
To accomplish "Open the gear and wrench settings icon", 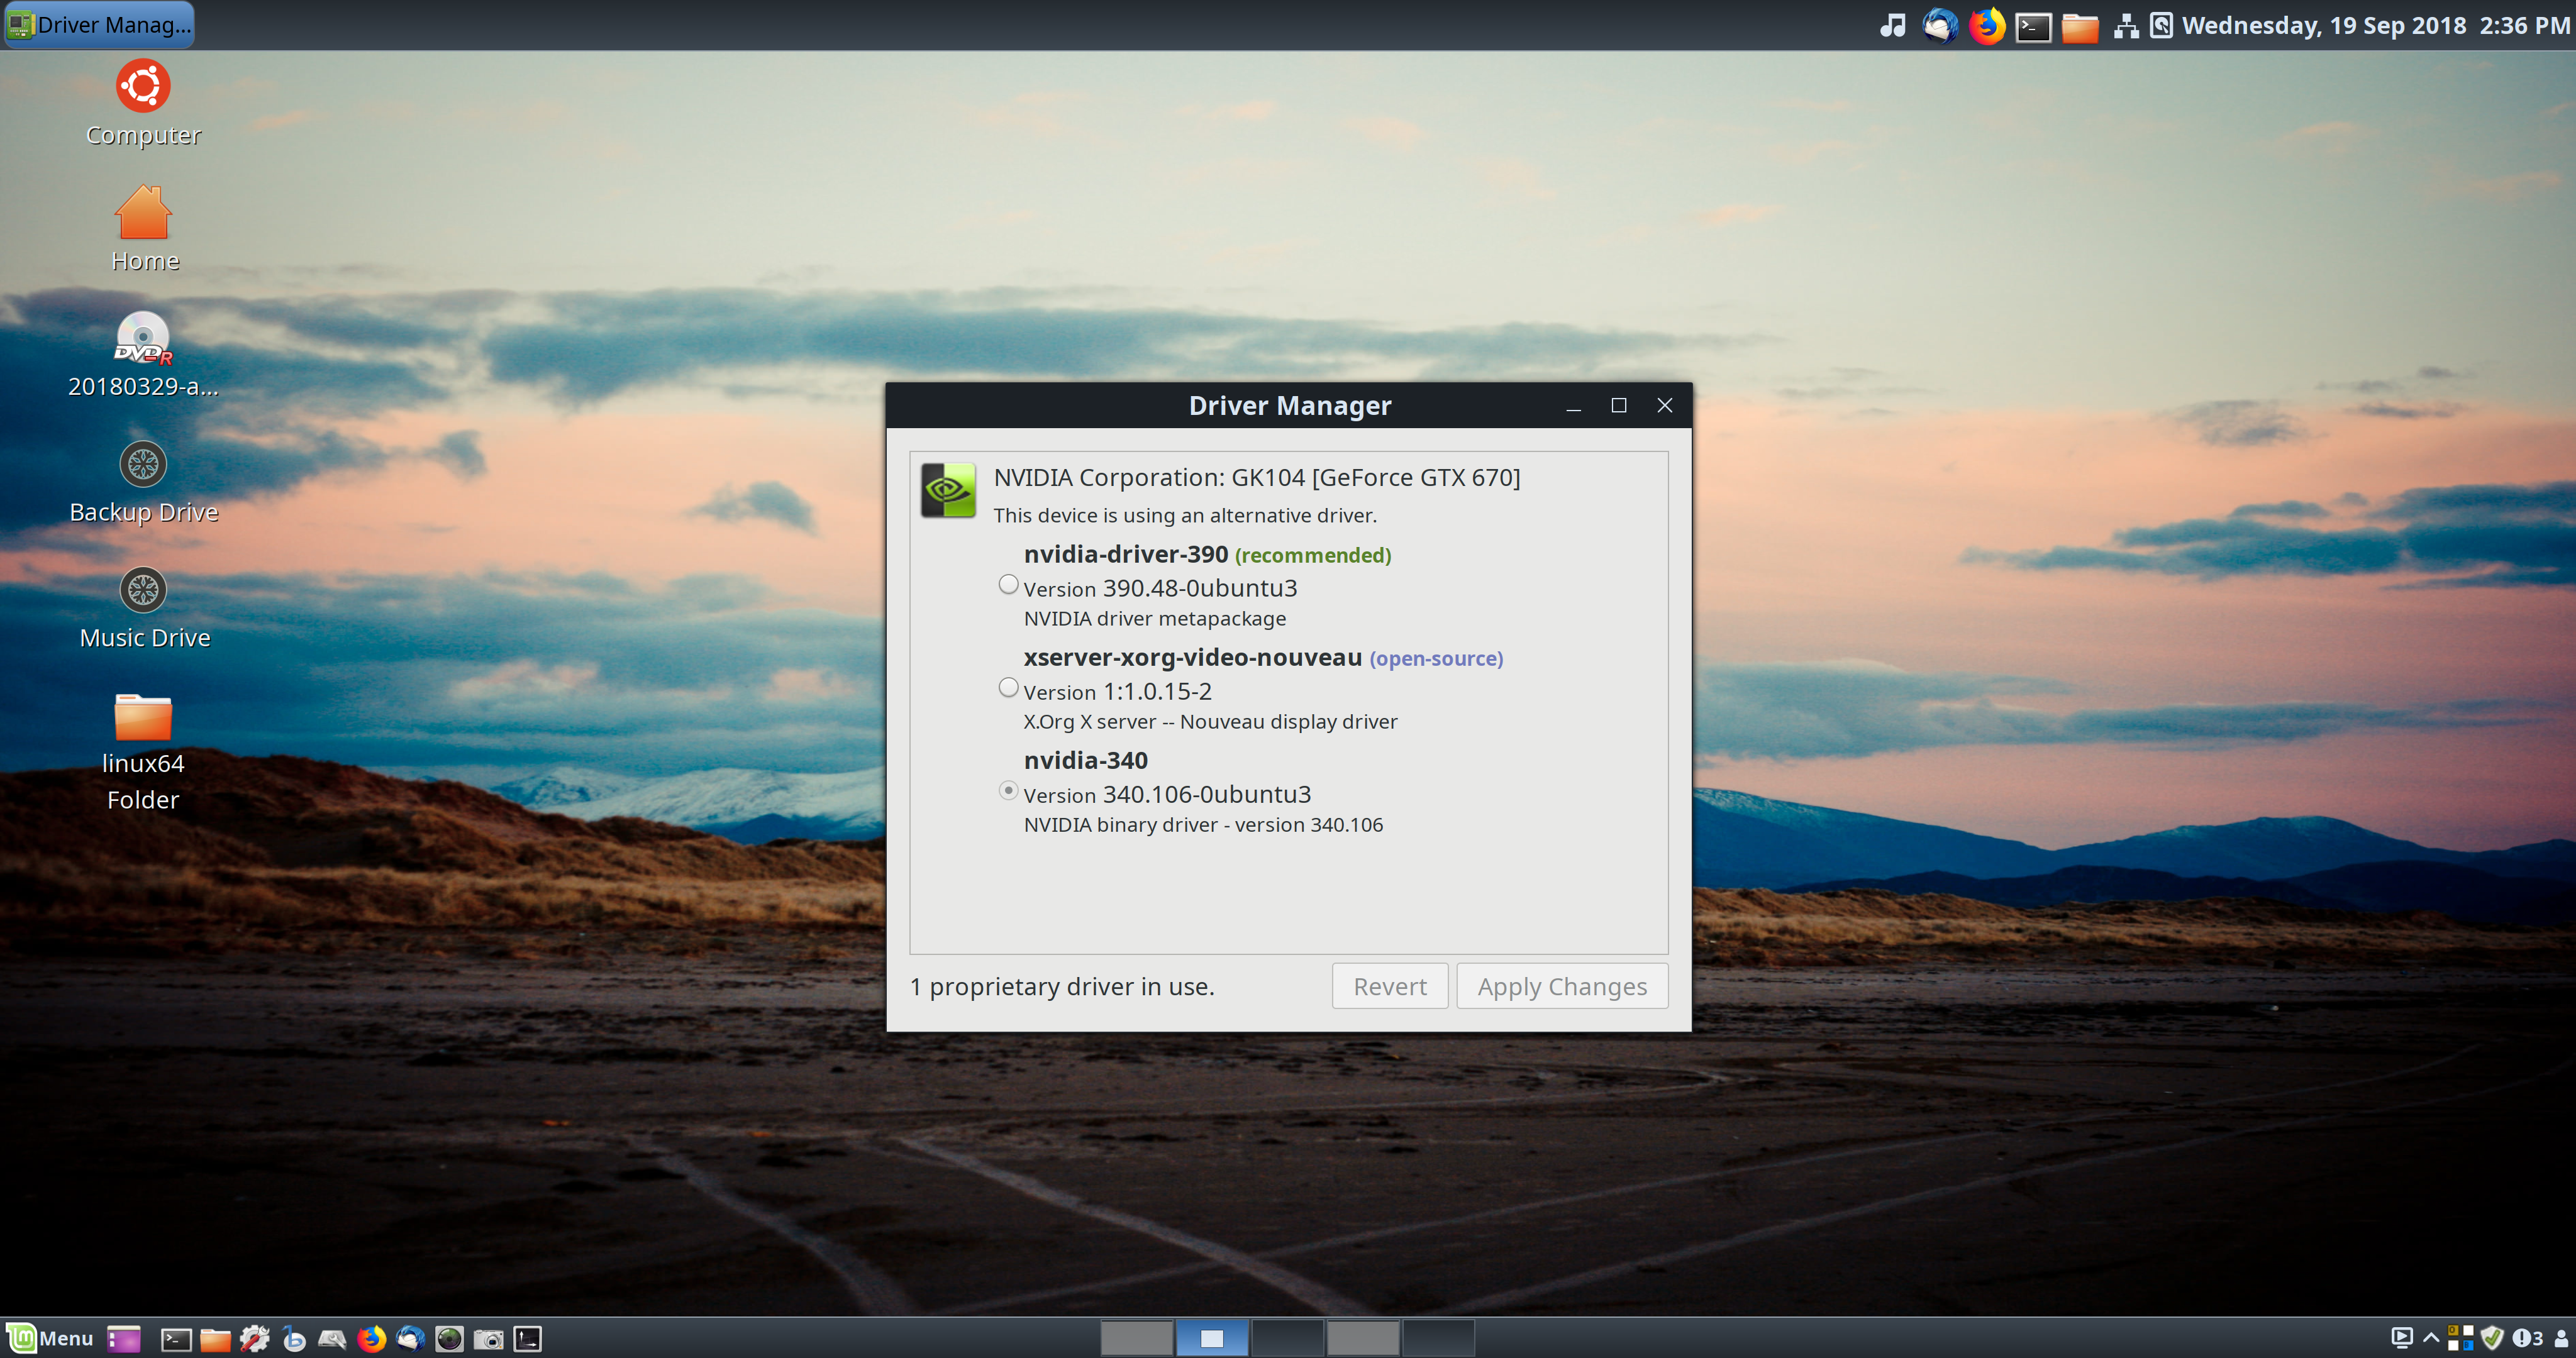I will [254, 1338].
